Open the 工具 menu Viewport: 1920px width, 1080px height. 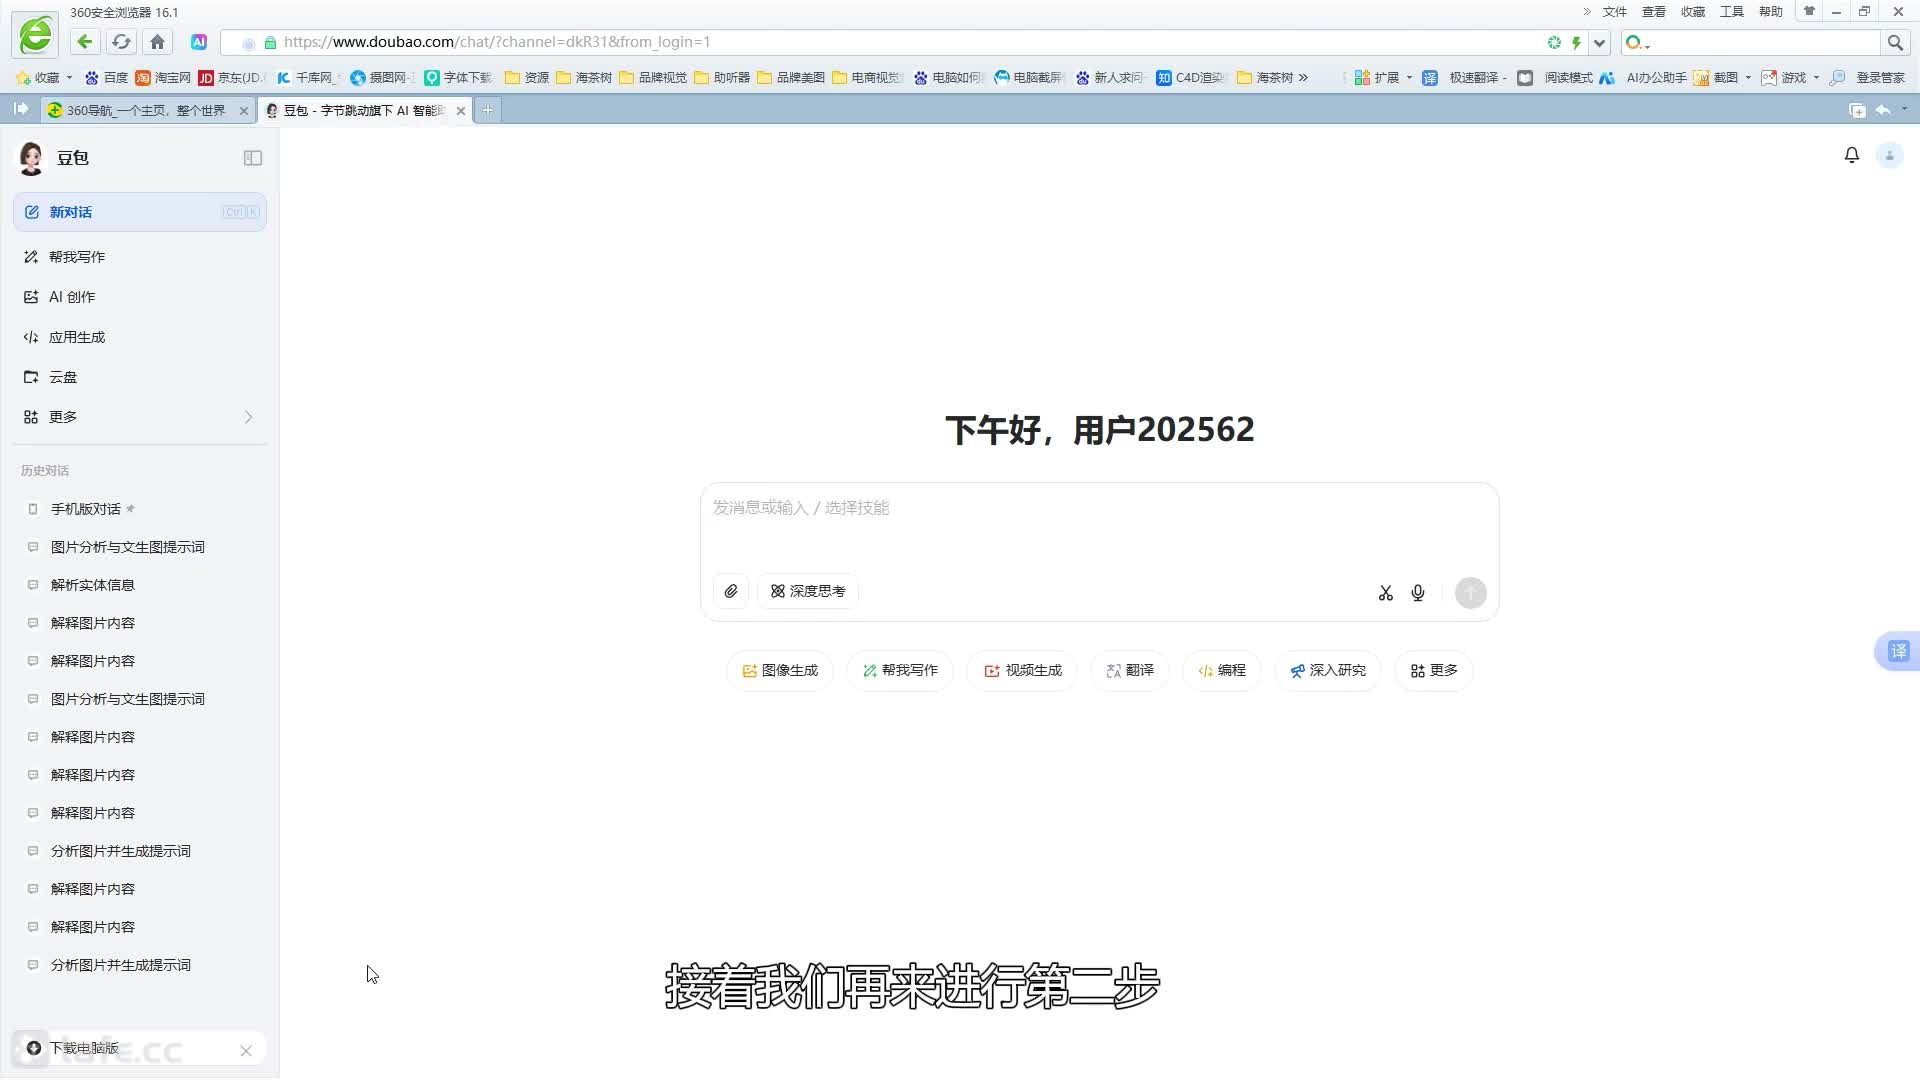[x=1731, y=12]
